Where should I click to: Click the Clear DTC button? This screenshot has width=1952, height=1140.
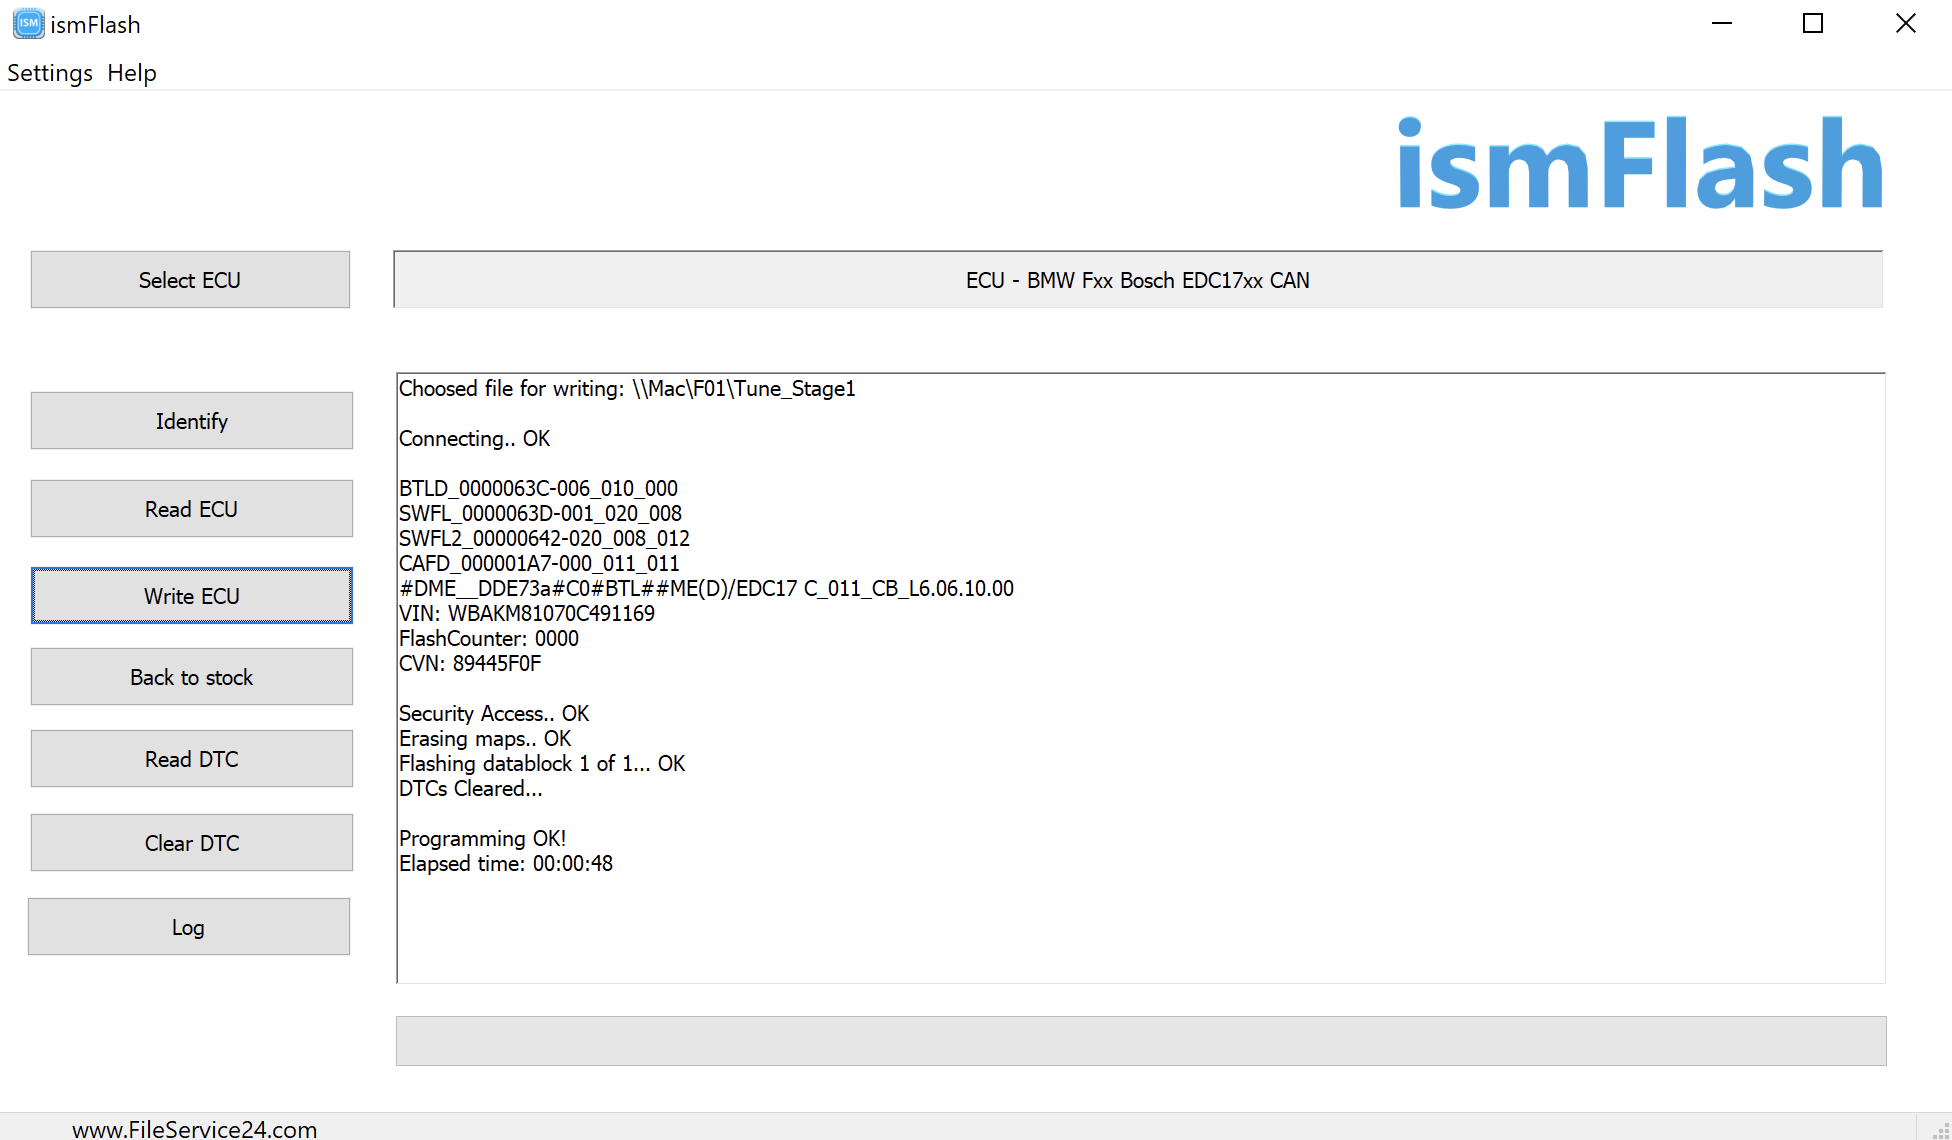coord(192,843)
